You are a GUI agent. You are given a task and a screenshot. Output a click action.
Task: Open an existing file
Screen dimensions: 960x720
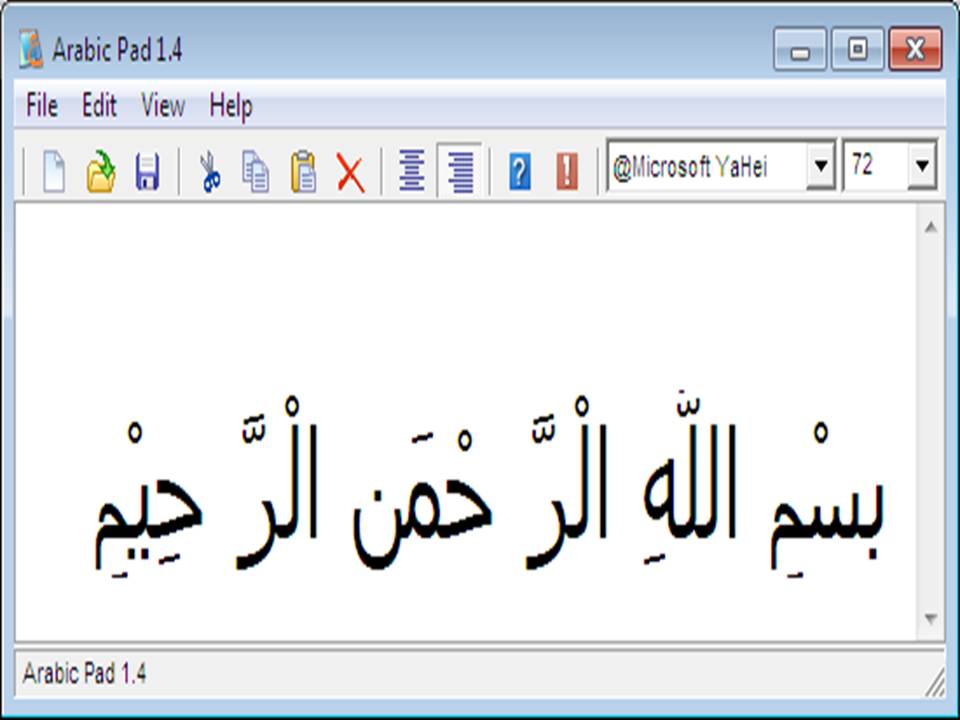pyautogui.click(x=101, y=170)
